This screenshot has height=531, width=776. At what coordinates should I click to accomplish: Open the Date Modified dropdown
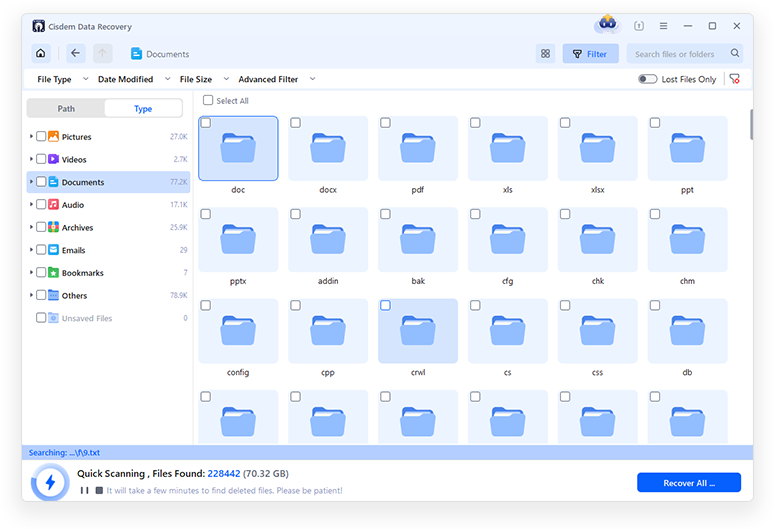pyautogui.click(x=134, y=79)
